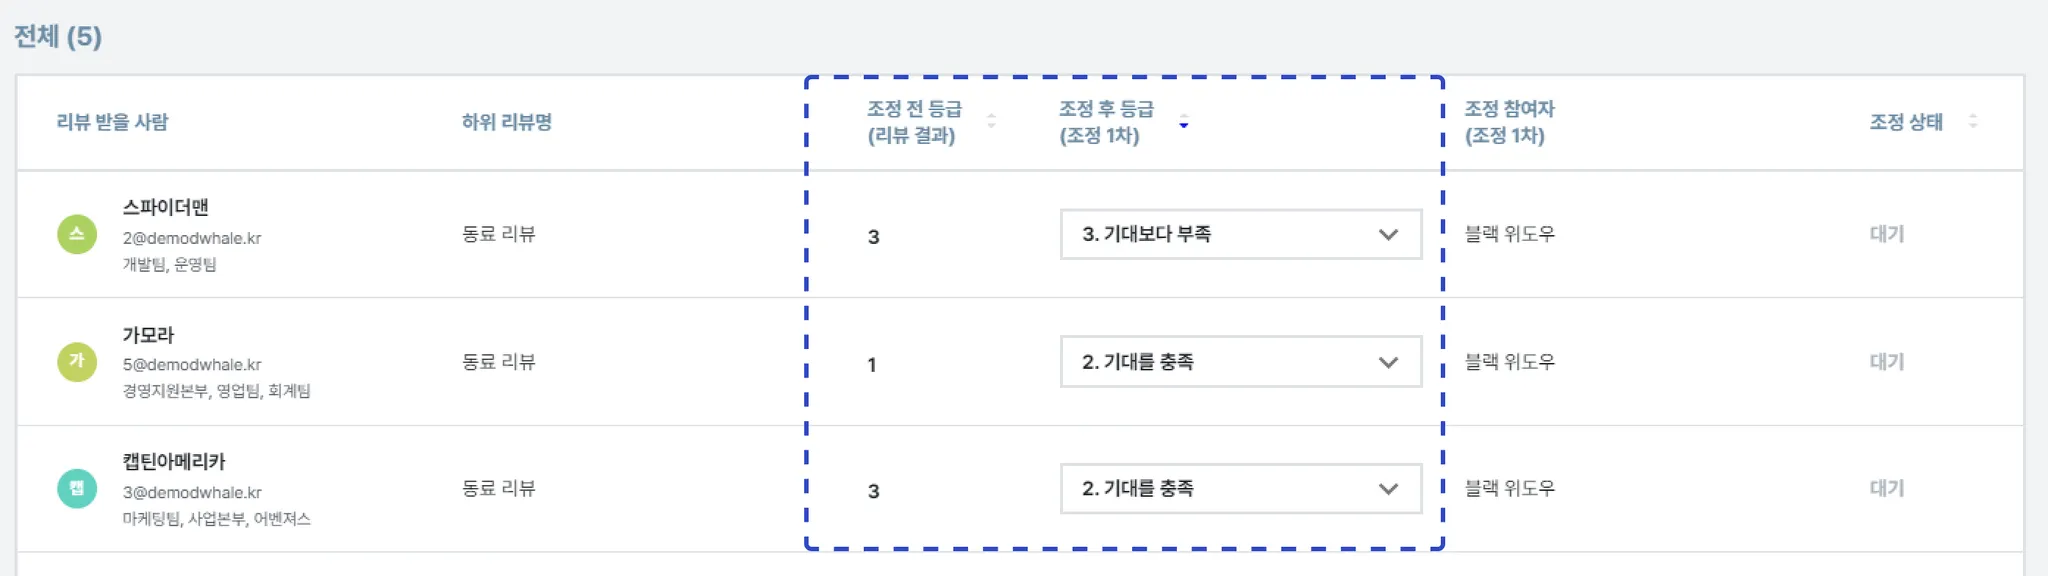Open the 가모라 name link

pyautogui.click(x=148, y=335)
